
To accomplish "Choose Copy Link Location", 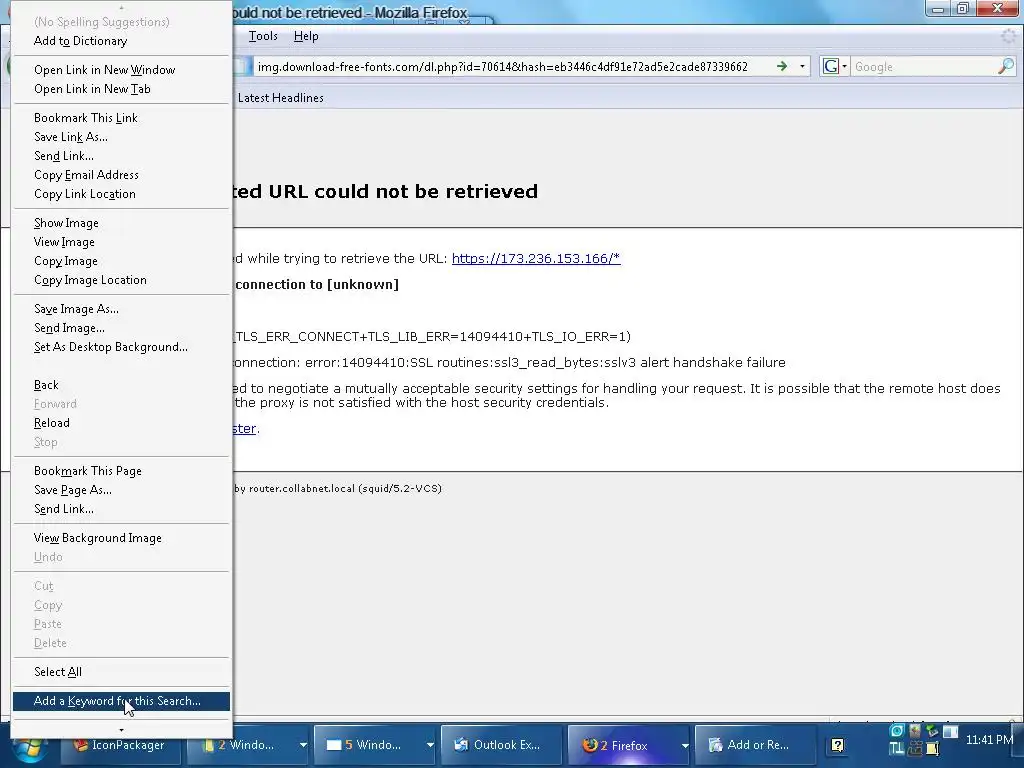I will click(121, 194).
